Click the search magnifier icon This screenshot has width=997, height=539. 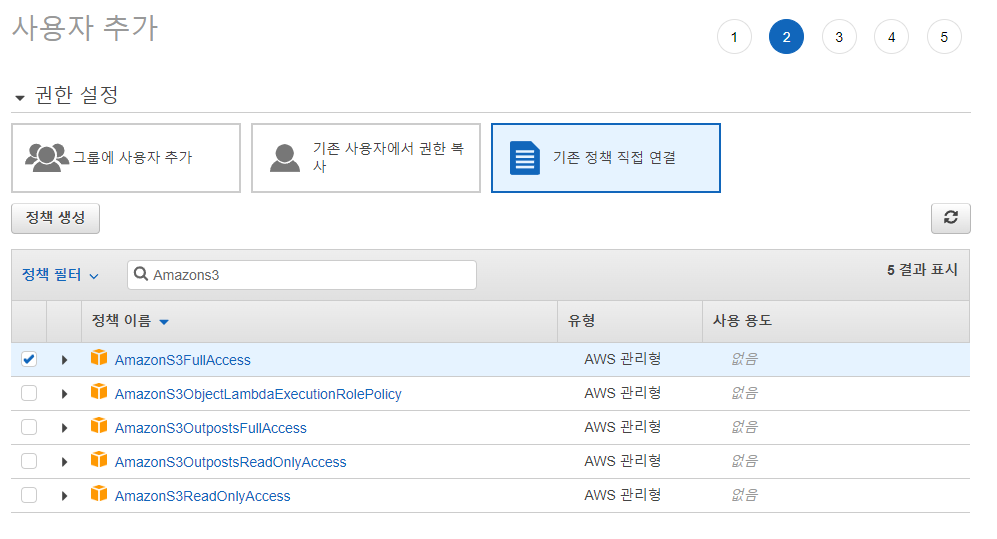click(x=141, y=274)
